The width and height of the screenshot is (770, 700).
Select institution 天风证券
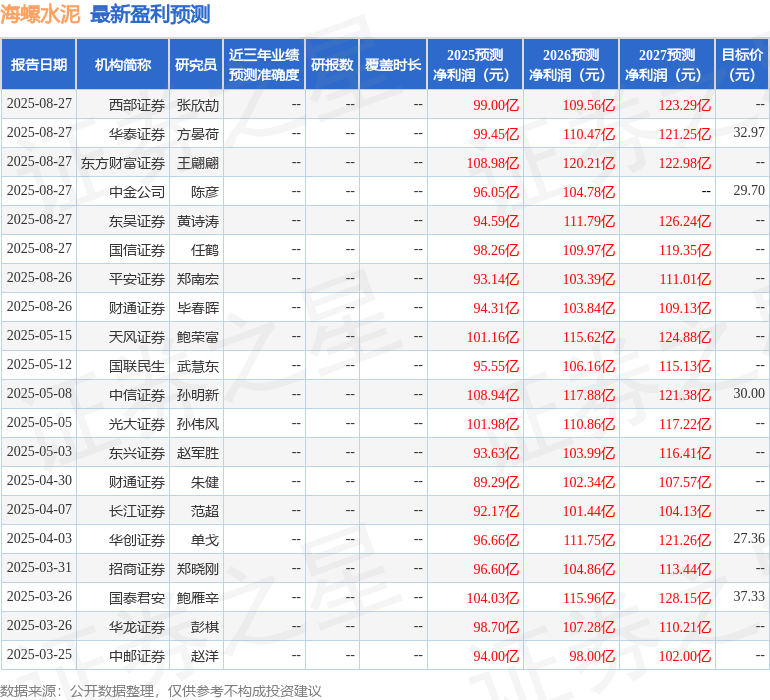pos(137,337)
